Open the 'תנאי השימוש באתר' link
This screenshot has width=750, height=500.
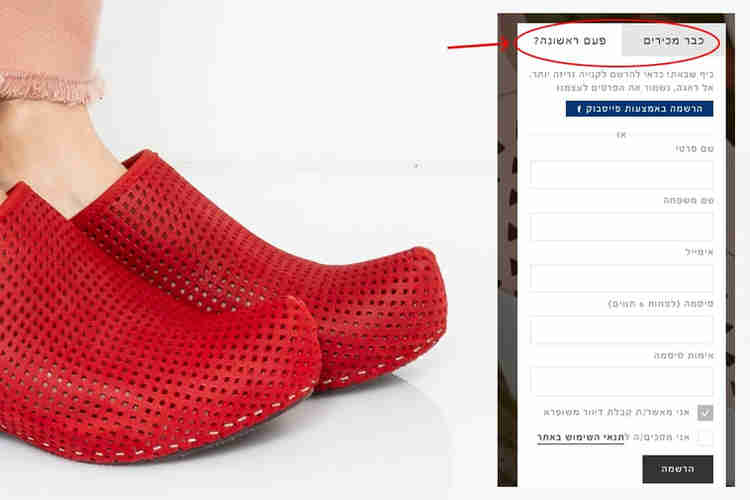pos(580,437)
